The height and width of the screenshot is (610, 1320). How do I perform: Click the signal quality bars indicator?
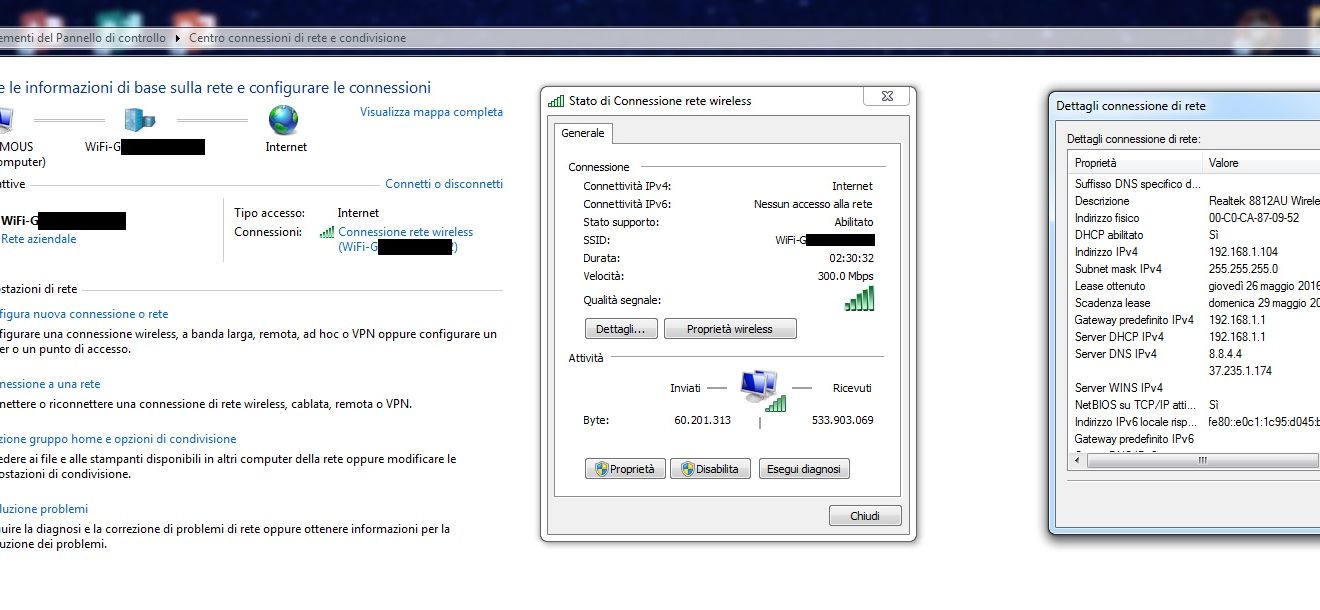point(859,298)
